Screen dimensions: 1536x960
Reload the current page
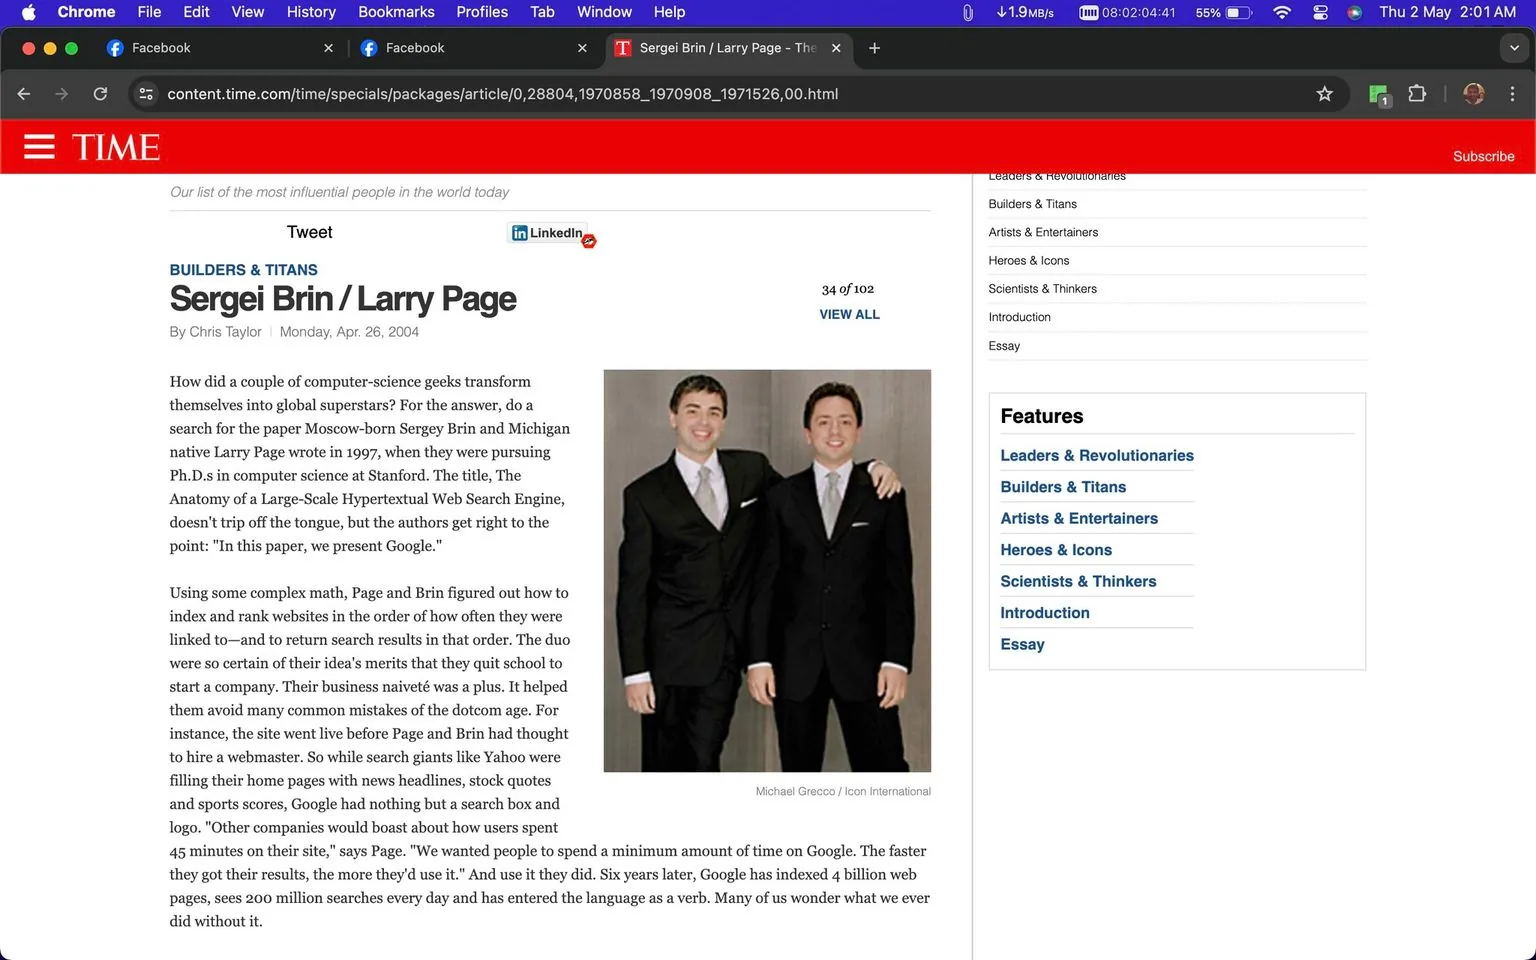click(x=100, y=93)
